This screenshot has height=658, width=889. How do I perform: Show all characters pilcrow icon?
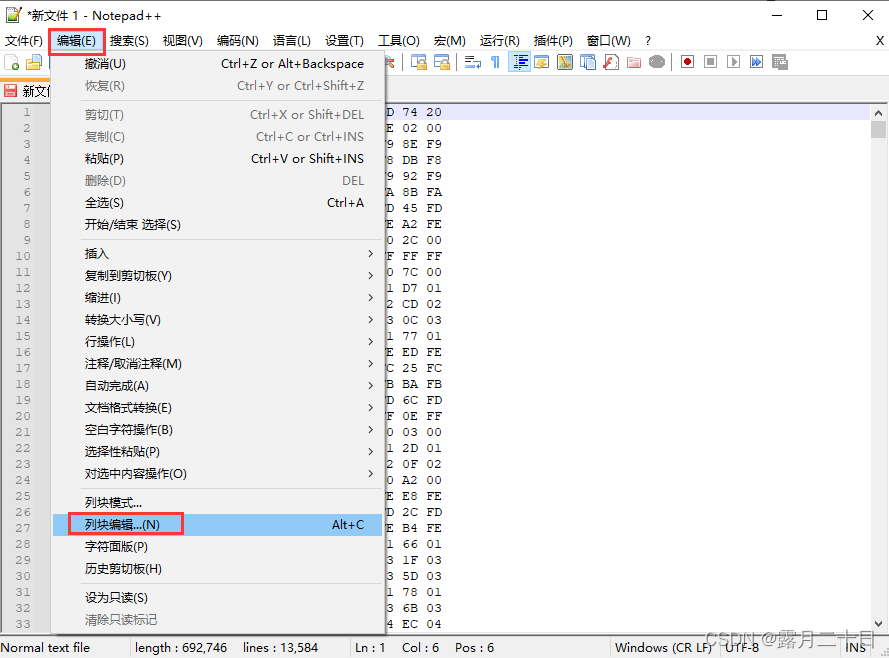pyautogui.click(x=496, y=62)
